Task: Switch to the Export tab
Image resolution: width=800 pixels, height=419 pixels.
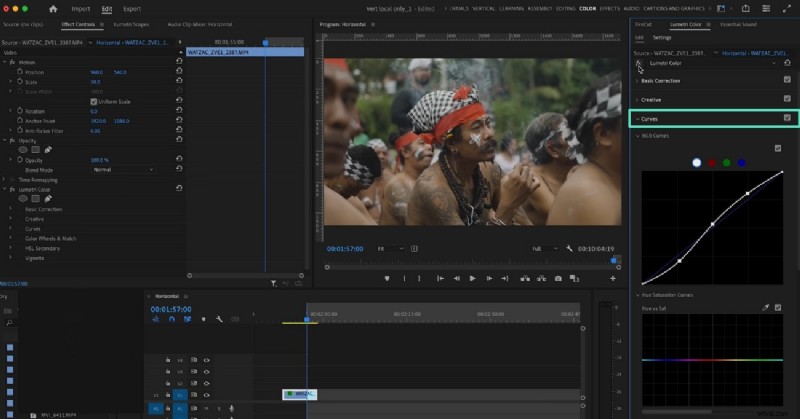Action: point(132,9)
